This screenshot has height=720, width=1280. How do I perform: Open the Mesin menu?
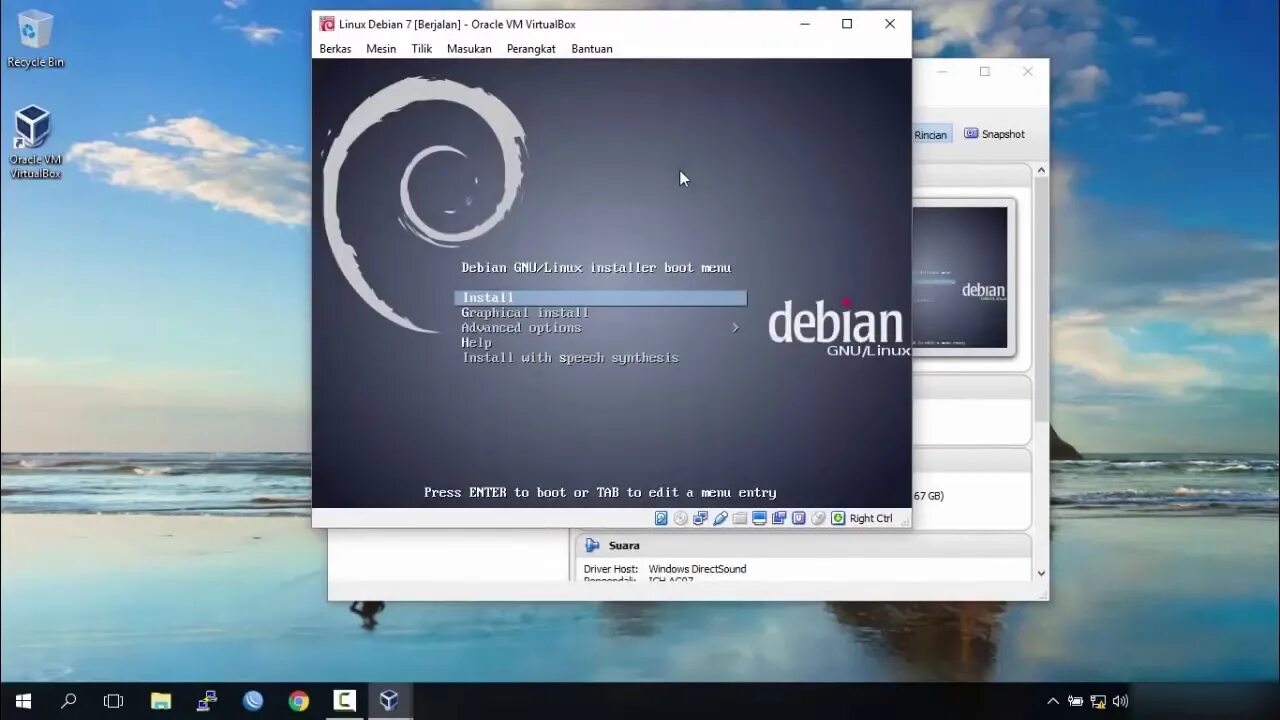click(x=381, y=49)
